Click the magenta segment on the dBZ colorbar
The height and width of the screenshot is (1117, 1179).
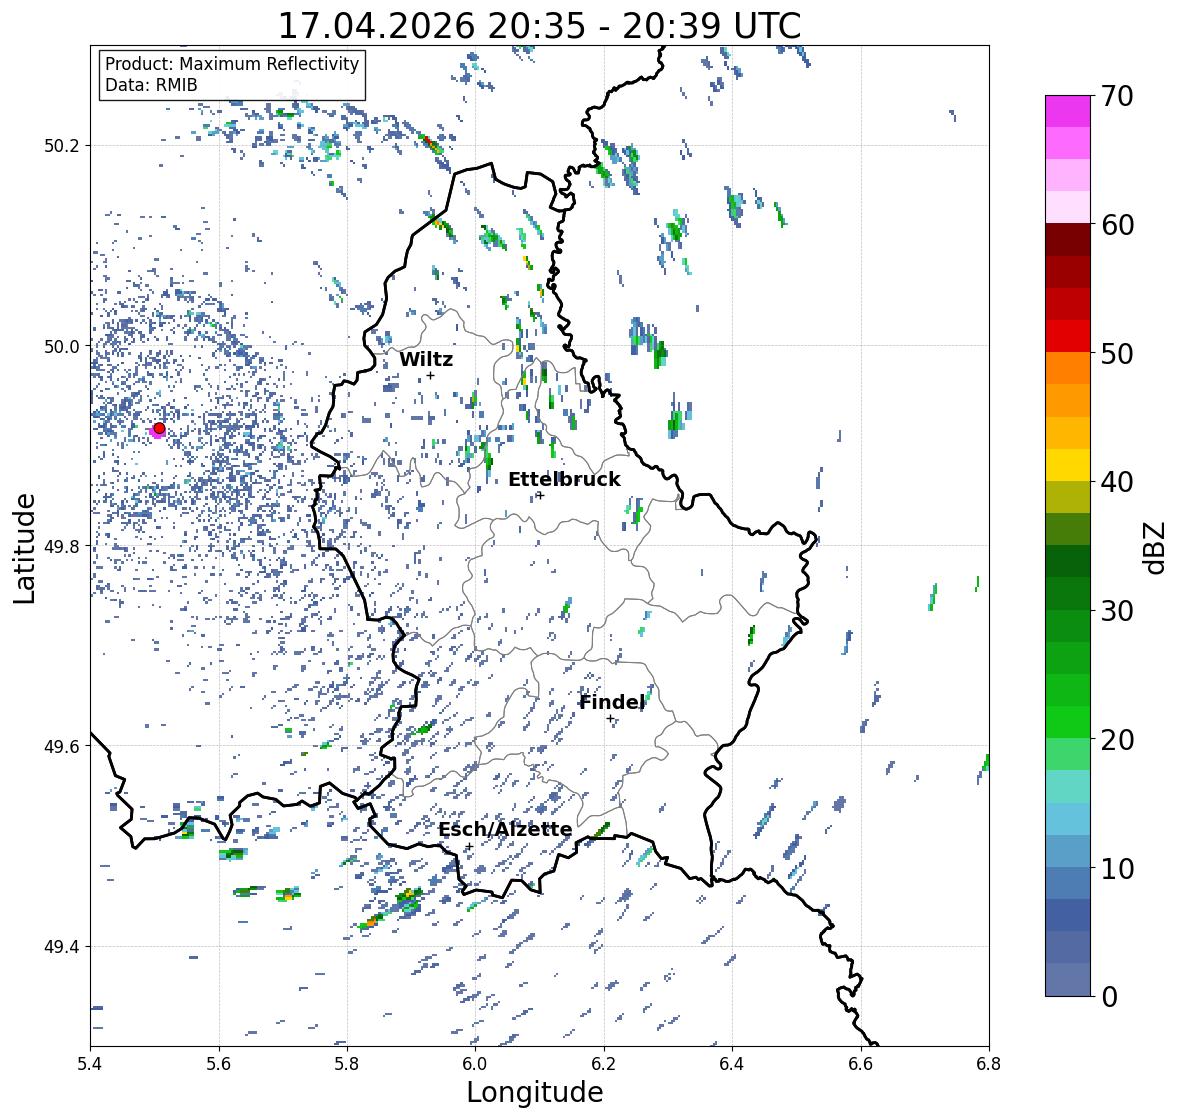[x=1068, y=111]
